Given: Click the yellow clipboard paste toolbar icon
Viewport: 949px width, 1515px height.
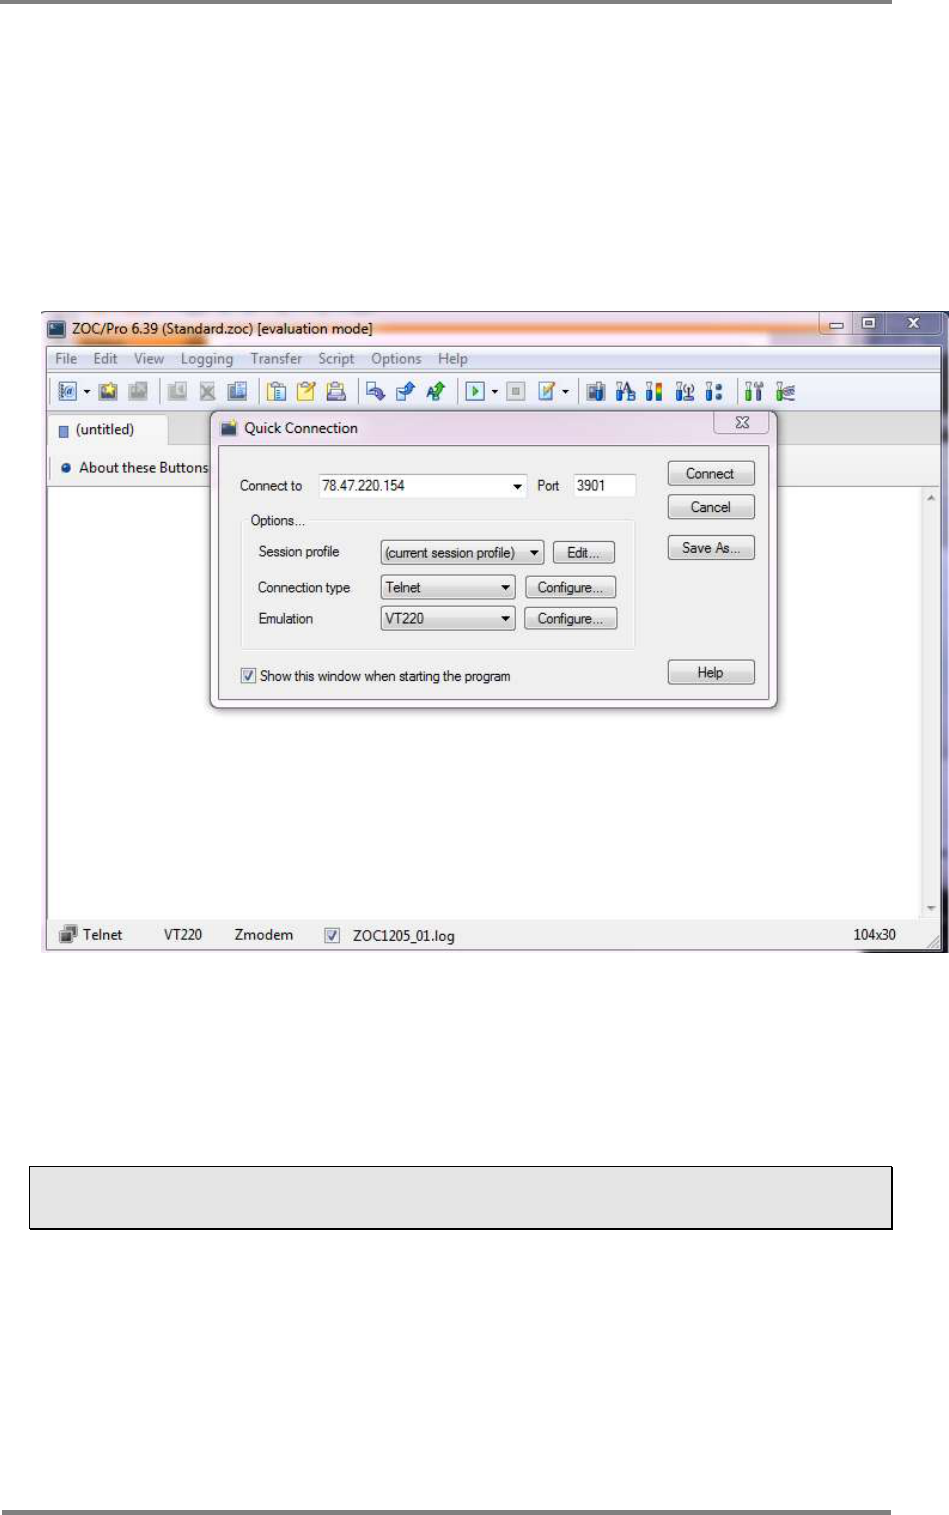Looking at the screenshot, I should [306, 392].
